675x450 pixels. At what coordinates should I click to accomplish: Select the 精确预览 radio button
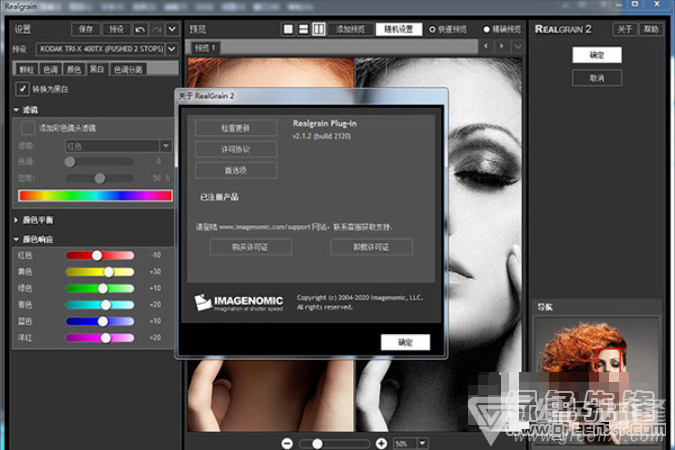tap(486, 29)
